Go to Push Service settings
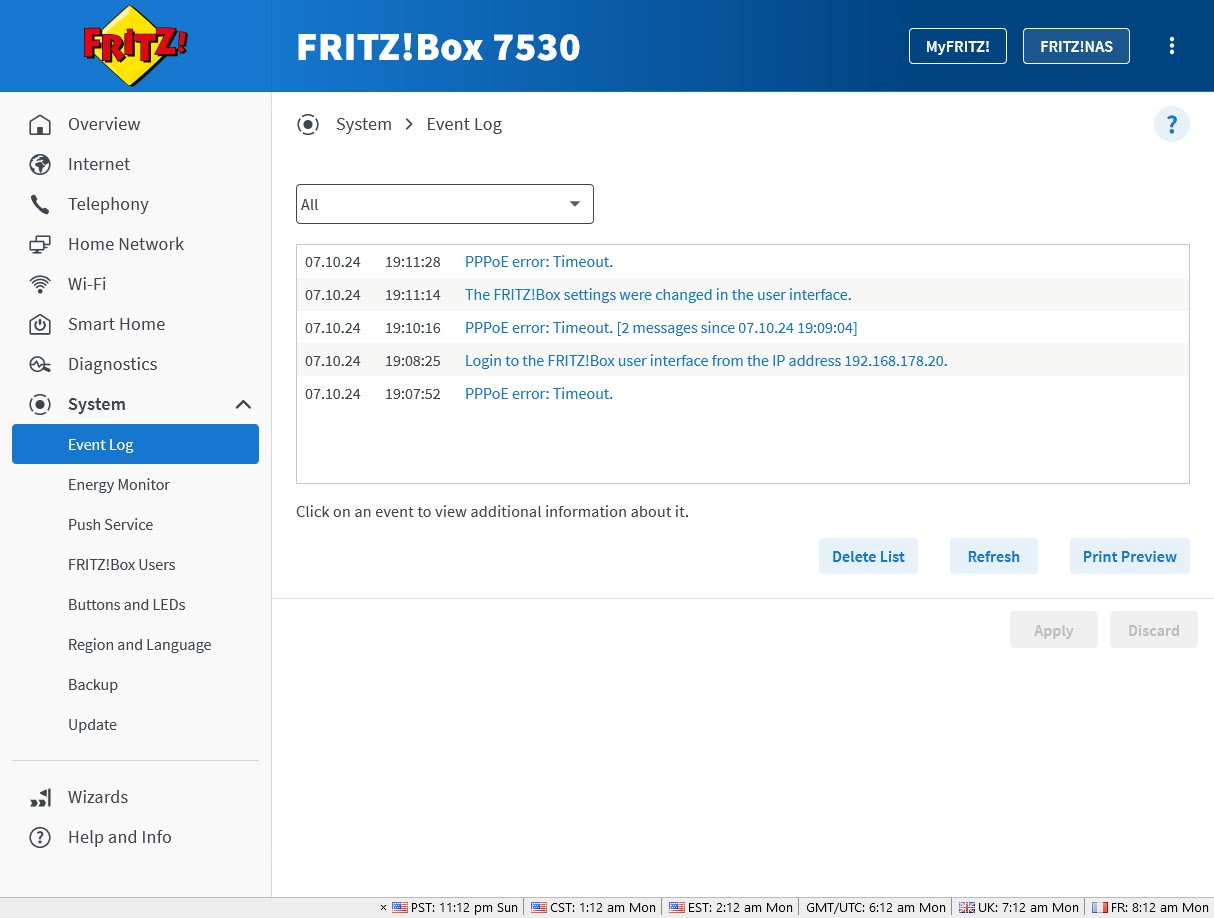 click(x=110, y=525)
